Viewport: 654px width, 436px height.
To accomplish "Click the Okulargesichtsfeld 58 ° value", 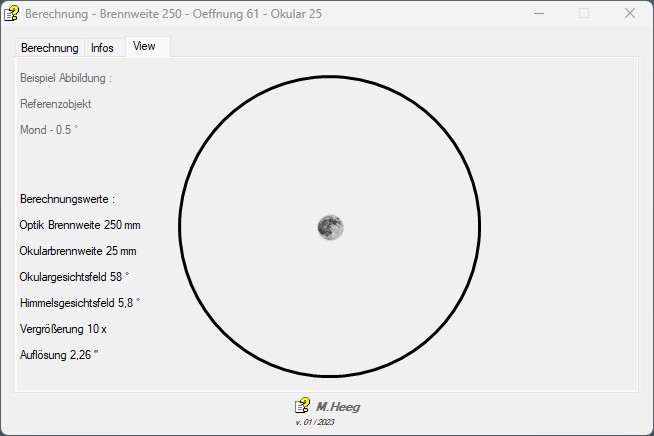I will 74,277.
